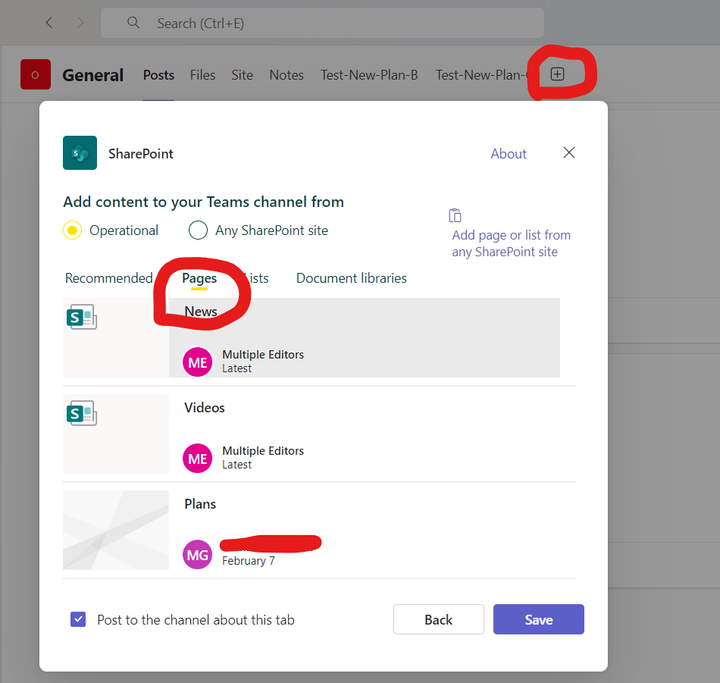This screenshot has height=683, width=720.
Task: Click the Videos page SharePoint icon
Action: [82, 413]
